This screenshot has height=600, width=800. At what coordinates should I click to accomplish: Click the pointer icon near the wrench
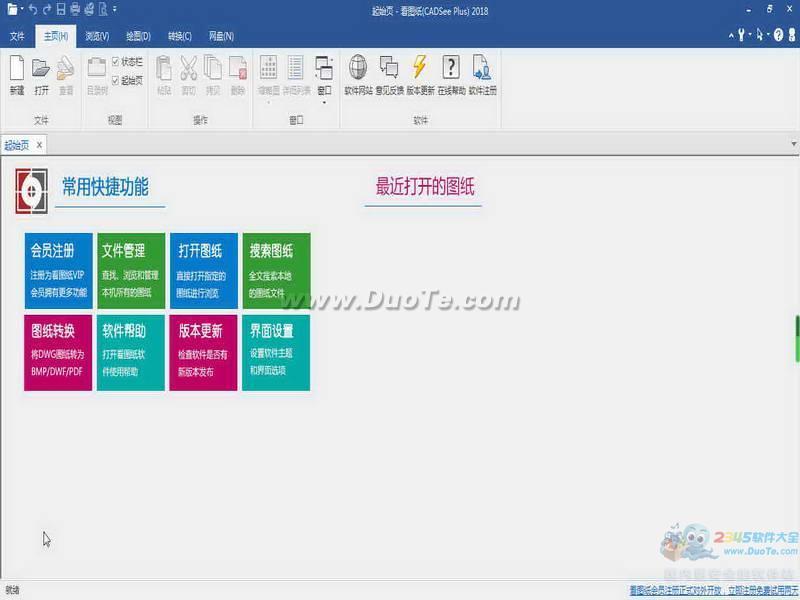pyautogui.click(x=760, y=35)
